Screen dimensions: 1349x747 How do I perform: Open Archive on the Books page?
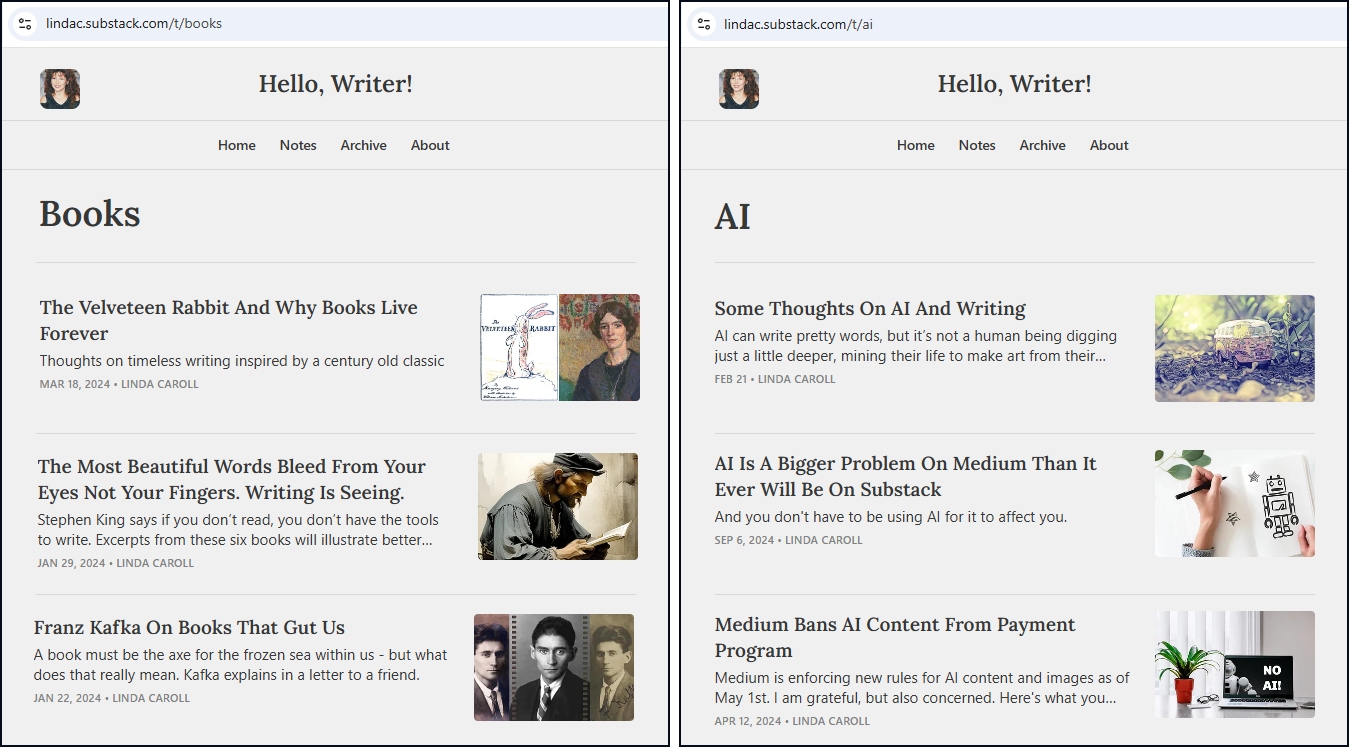(x=363, y=145)
